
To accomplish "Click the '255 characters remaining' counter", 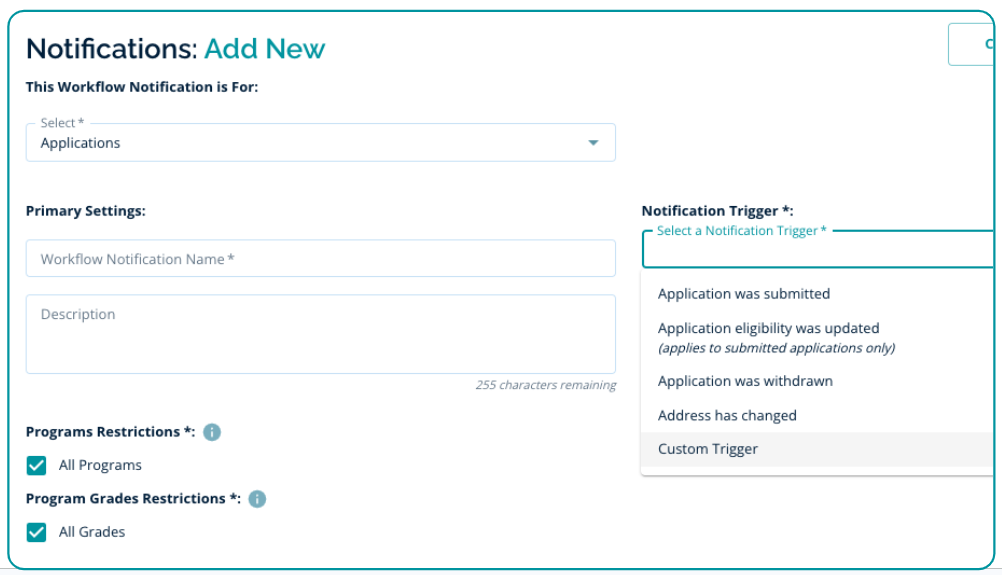I will 545,385.
